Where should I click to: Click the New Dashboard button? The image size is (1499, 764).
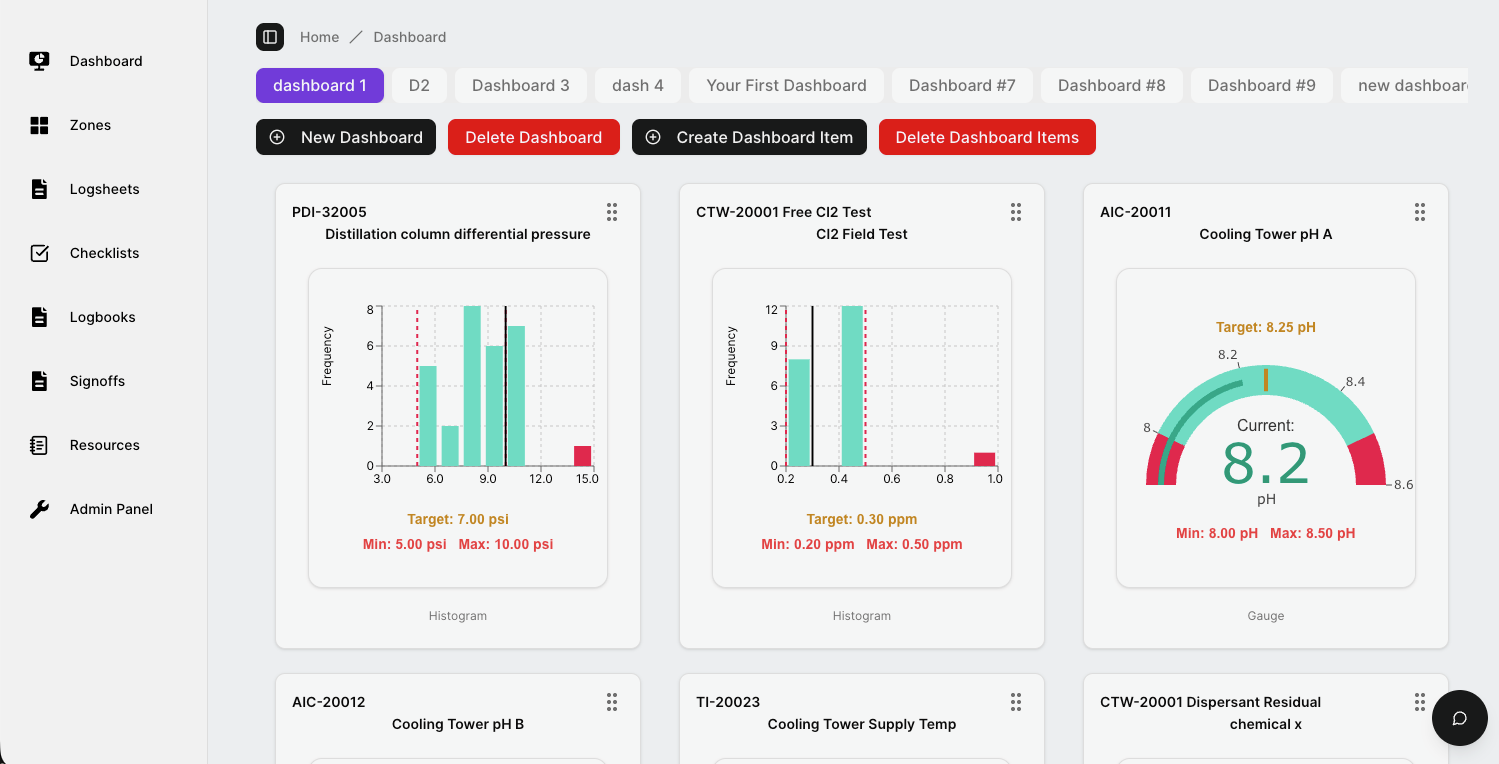[x=346, y=137]
